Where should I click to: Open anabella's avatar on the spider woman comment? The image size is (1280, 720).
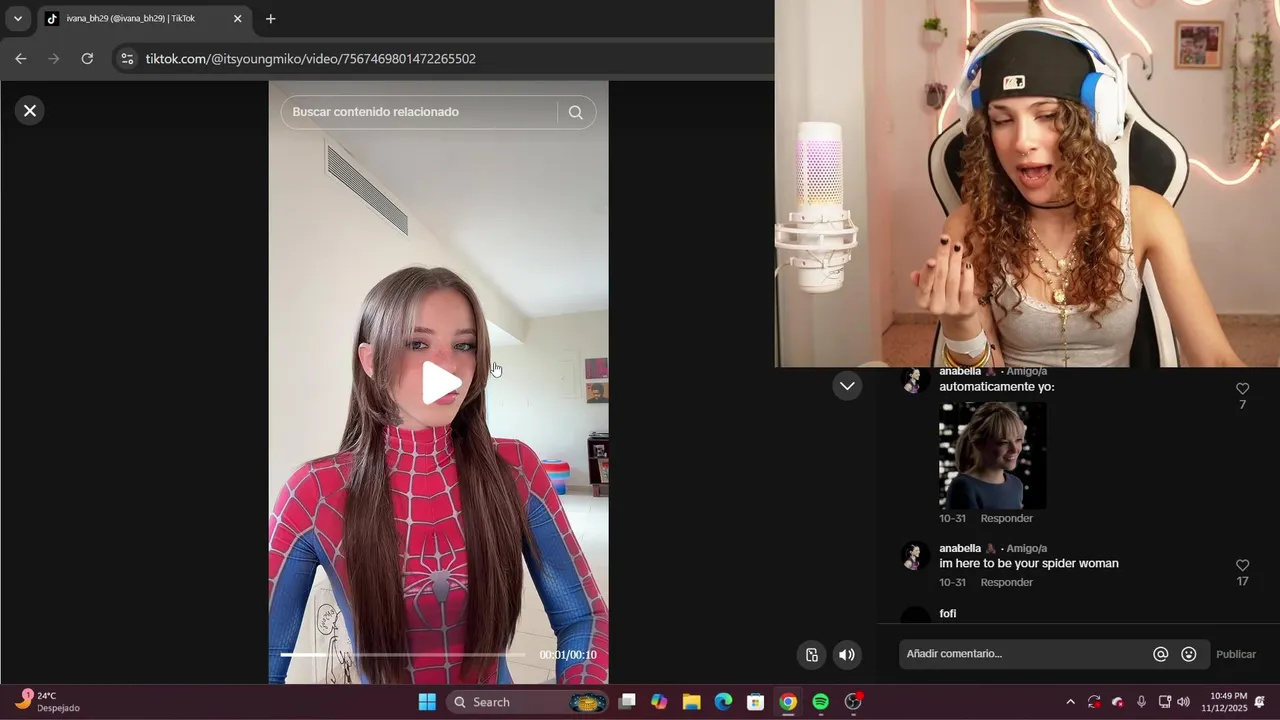tap(915, 557)
